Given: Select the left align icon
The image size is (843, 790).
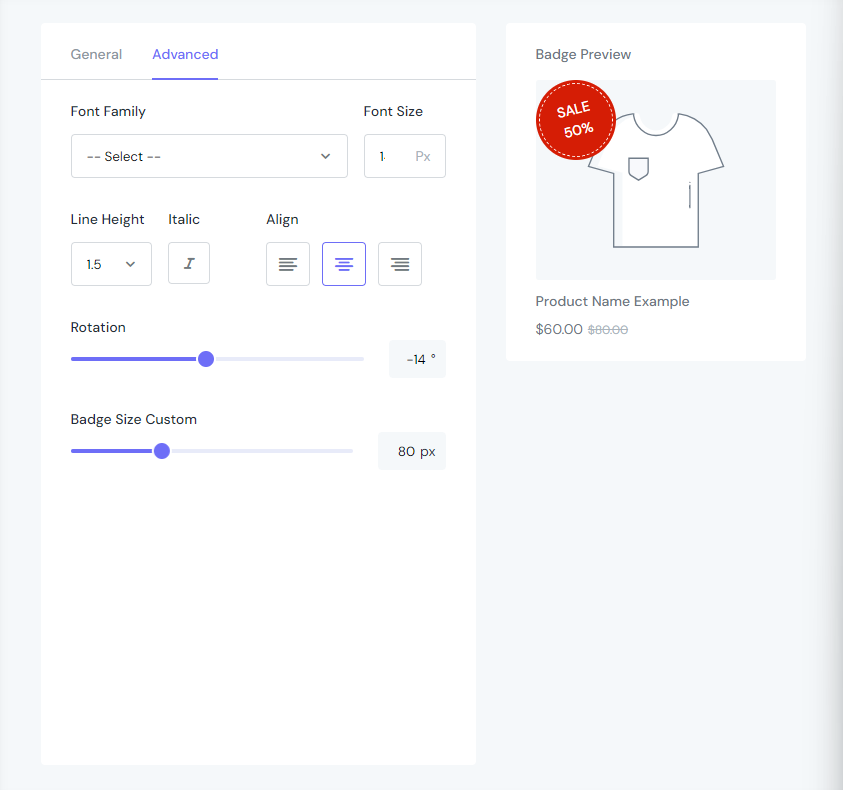Looking at the screenshot, I should coord(288,264).
